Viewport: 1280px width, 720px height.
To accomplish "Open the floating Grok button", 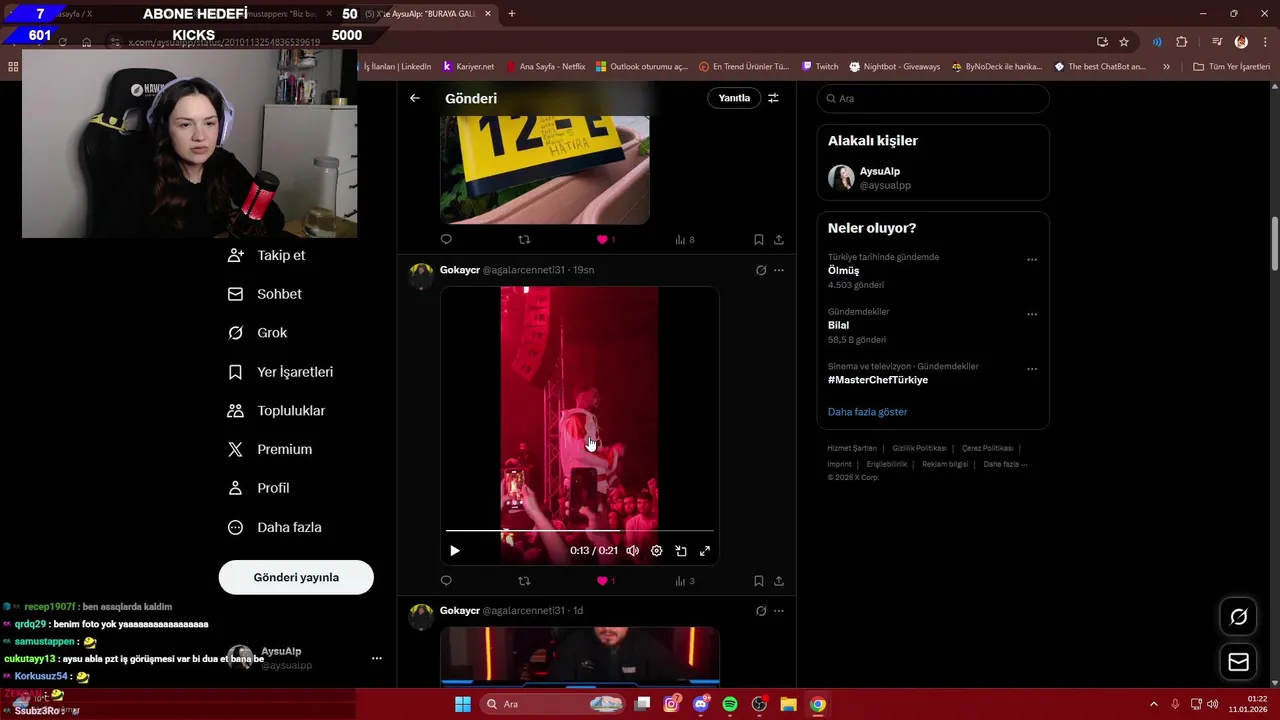I will pyautogui.click(x=1238, y=617).
